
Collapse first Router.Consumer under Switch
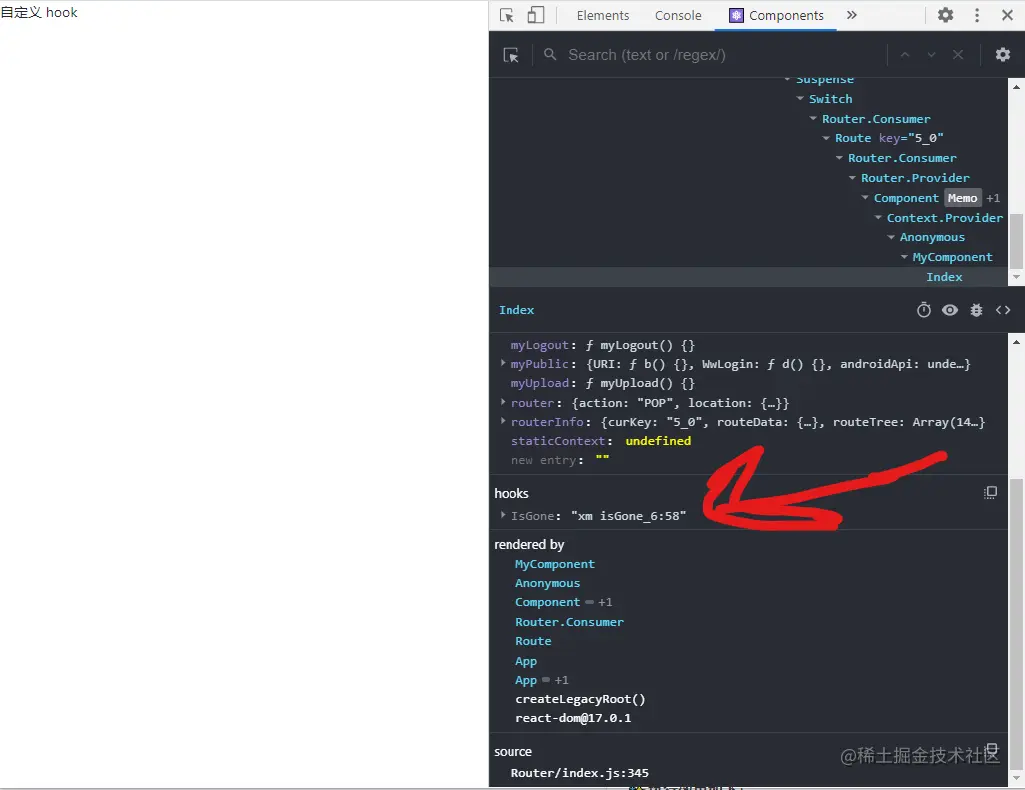[x=813, y=118]
